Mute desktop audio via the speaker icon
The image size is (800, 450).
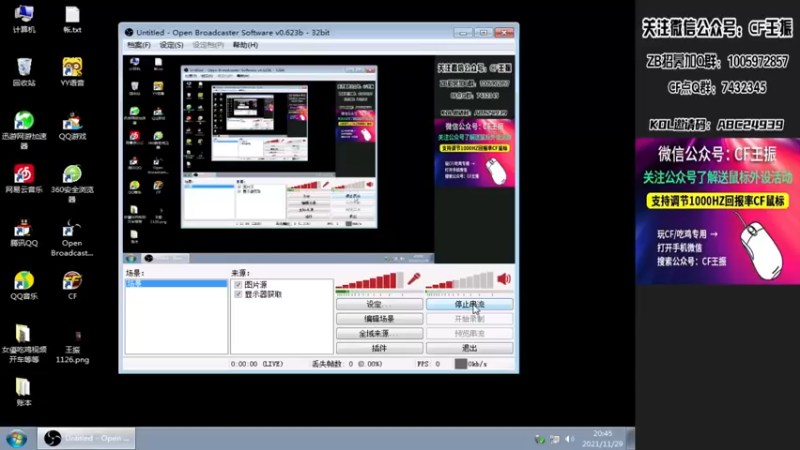tap(504, 279)
